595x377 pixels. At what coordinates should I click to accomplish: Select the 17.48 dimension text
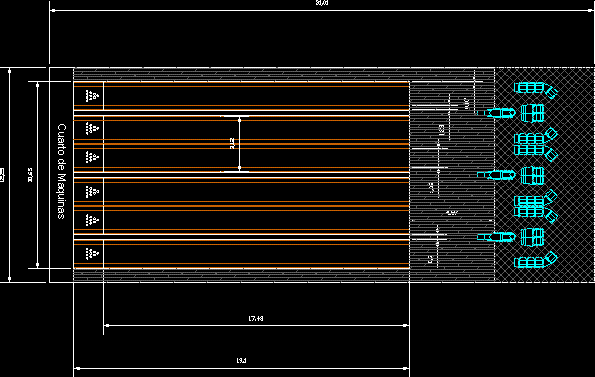(256, 319)
